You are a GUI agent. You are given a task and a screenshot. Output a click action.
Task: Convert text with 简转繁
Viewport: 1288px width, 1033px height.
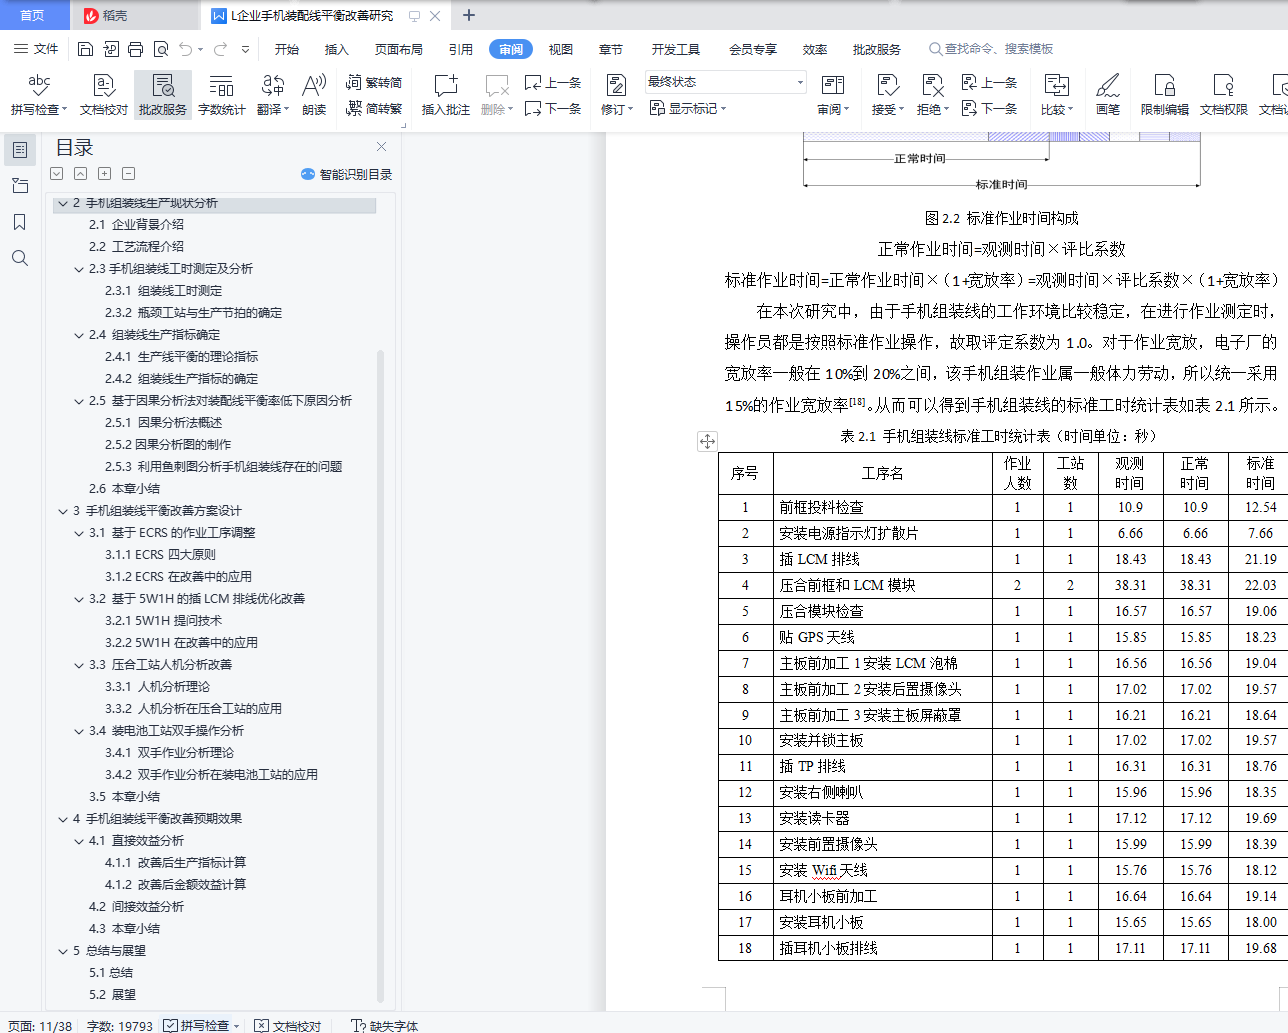[x=374, y=109]
